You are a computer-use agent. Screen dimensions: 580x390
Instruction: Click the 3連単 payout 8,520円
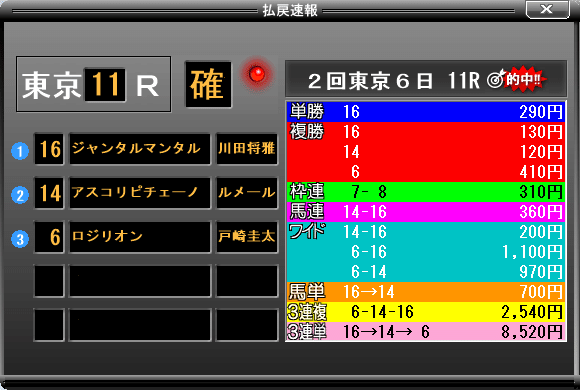coord(532,332)
